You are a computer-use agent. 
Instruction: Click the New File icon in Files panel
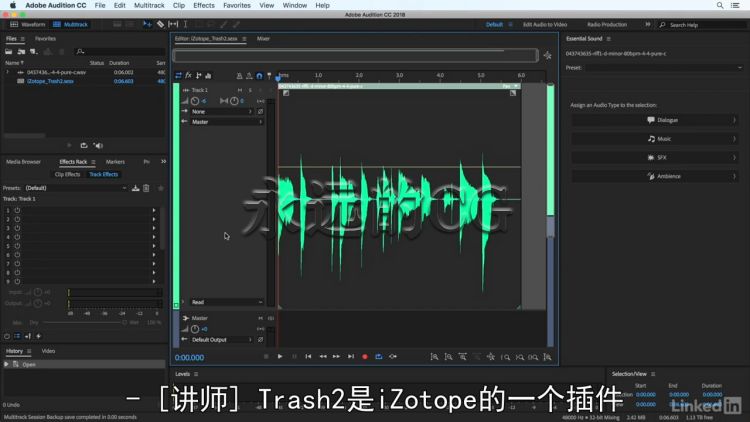33,51
